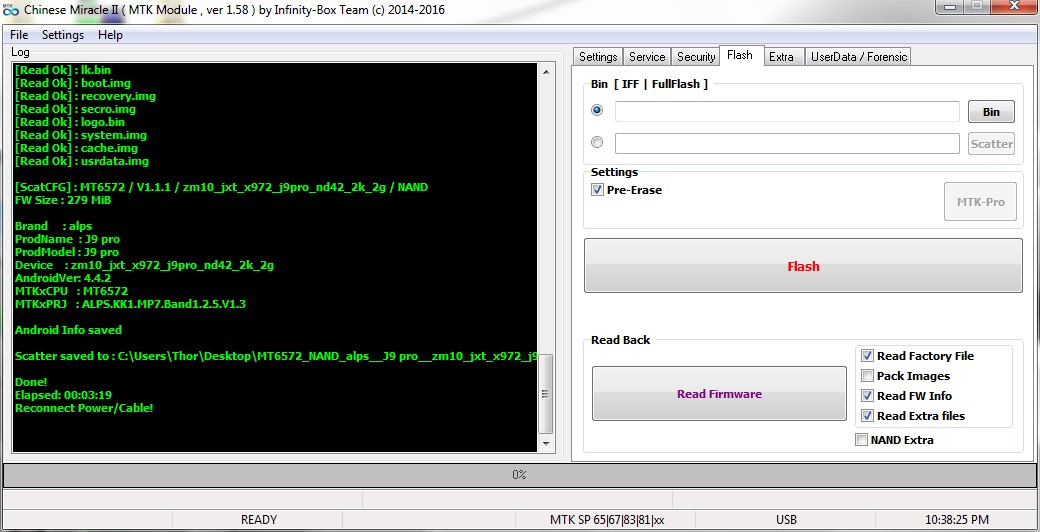Click the '[ScatCFG] : MT6572' log line
This screenshot has width=1040, height=532.
[x=222, y=187]
